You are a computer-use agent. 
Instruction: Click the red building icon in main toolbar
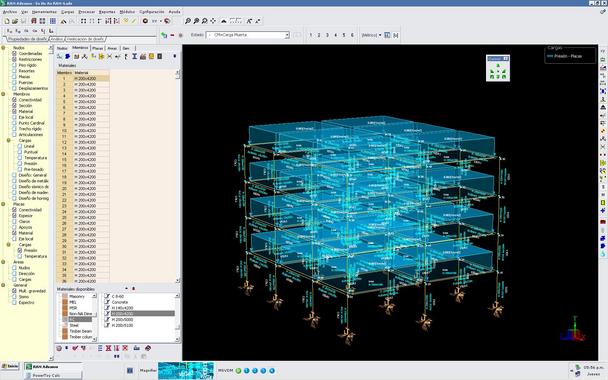(34, 21)
